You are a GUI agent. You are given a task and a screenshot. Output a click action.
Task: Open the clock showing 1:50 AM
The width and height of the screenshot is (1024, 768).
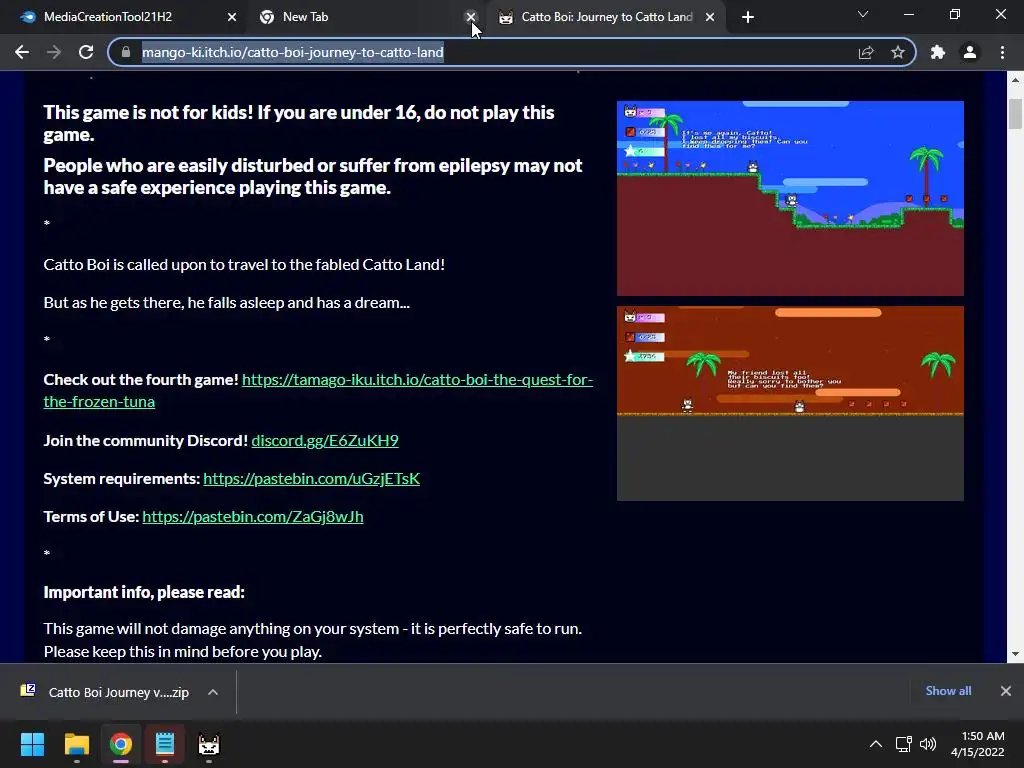pos(977,744)
